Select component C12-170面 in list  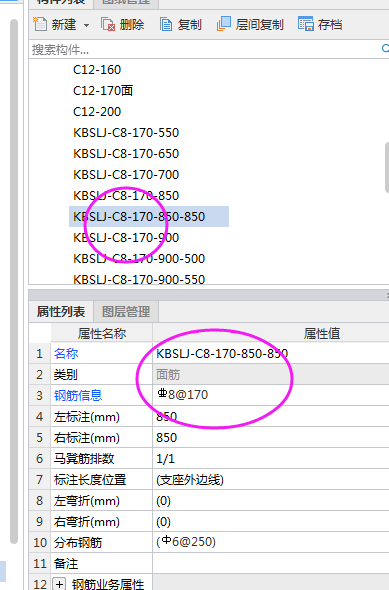[x=103, y=91]
